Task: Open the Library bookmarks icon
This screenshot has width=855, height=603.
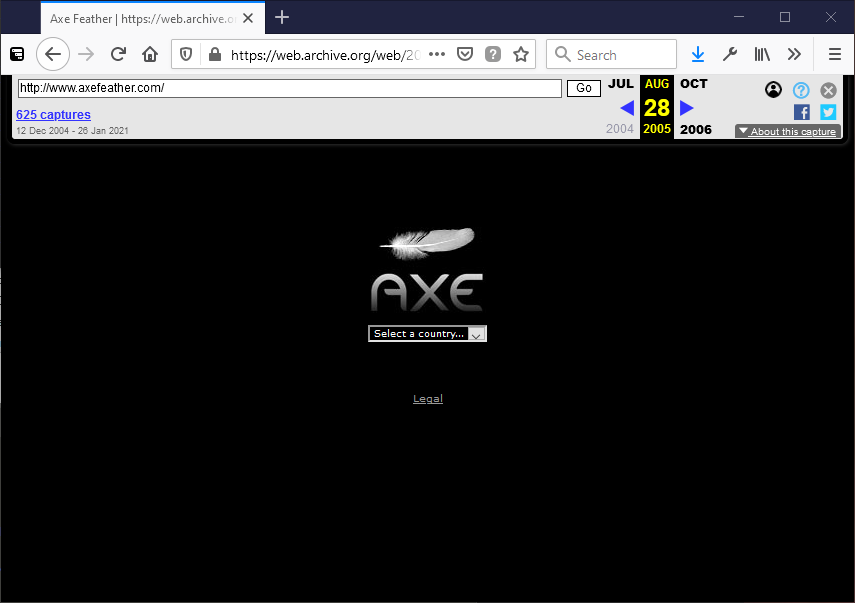Action: pos(762,55)
